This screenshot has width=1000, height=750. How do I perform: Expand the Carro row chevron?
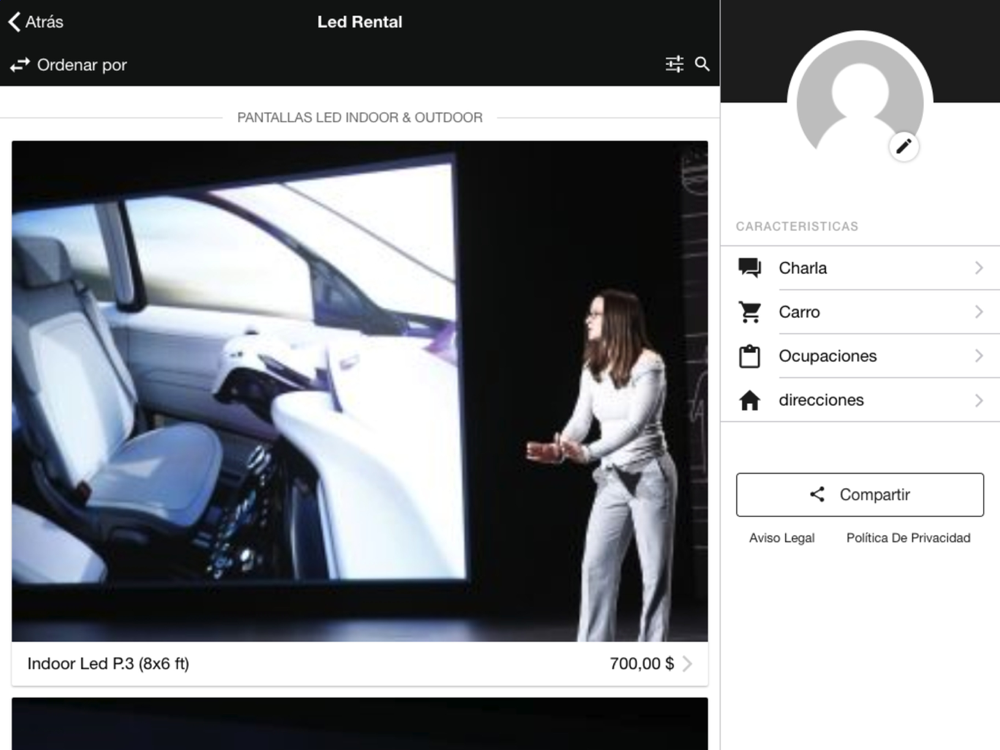click(x=978, y=312)
